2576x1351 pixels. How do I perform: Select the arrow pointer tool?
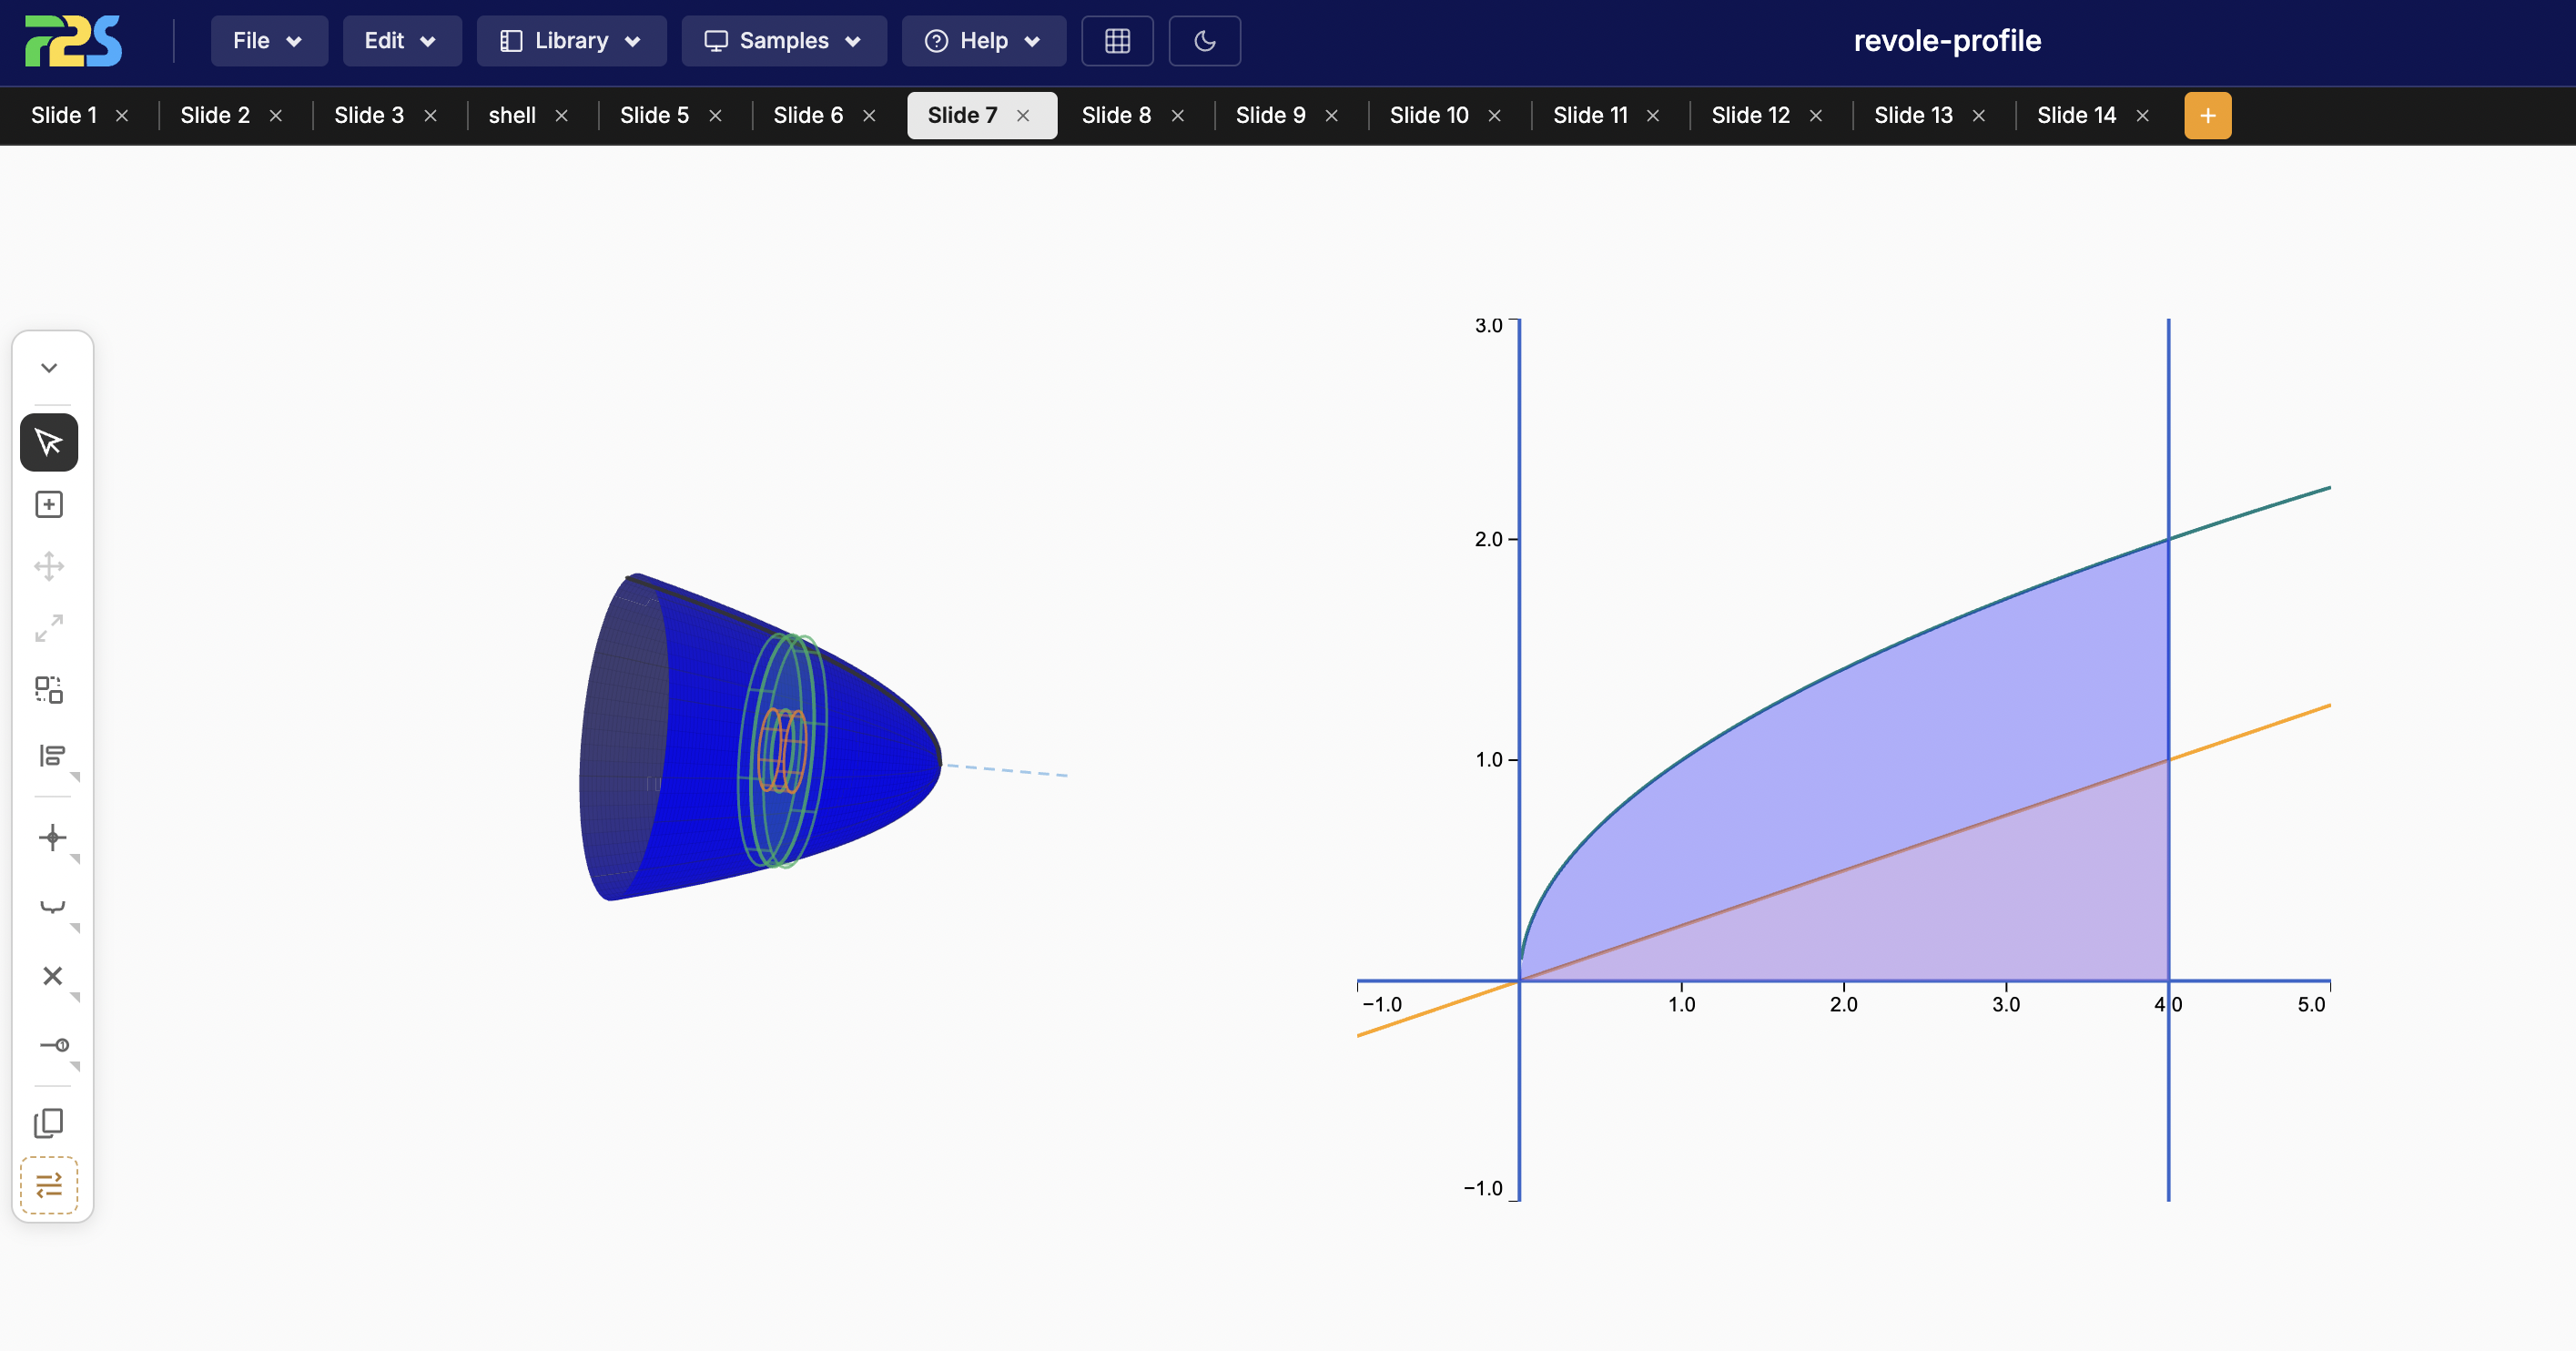(x=49, y=442)
